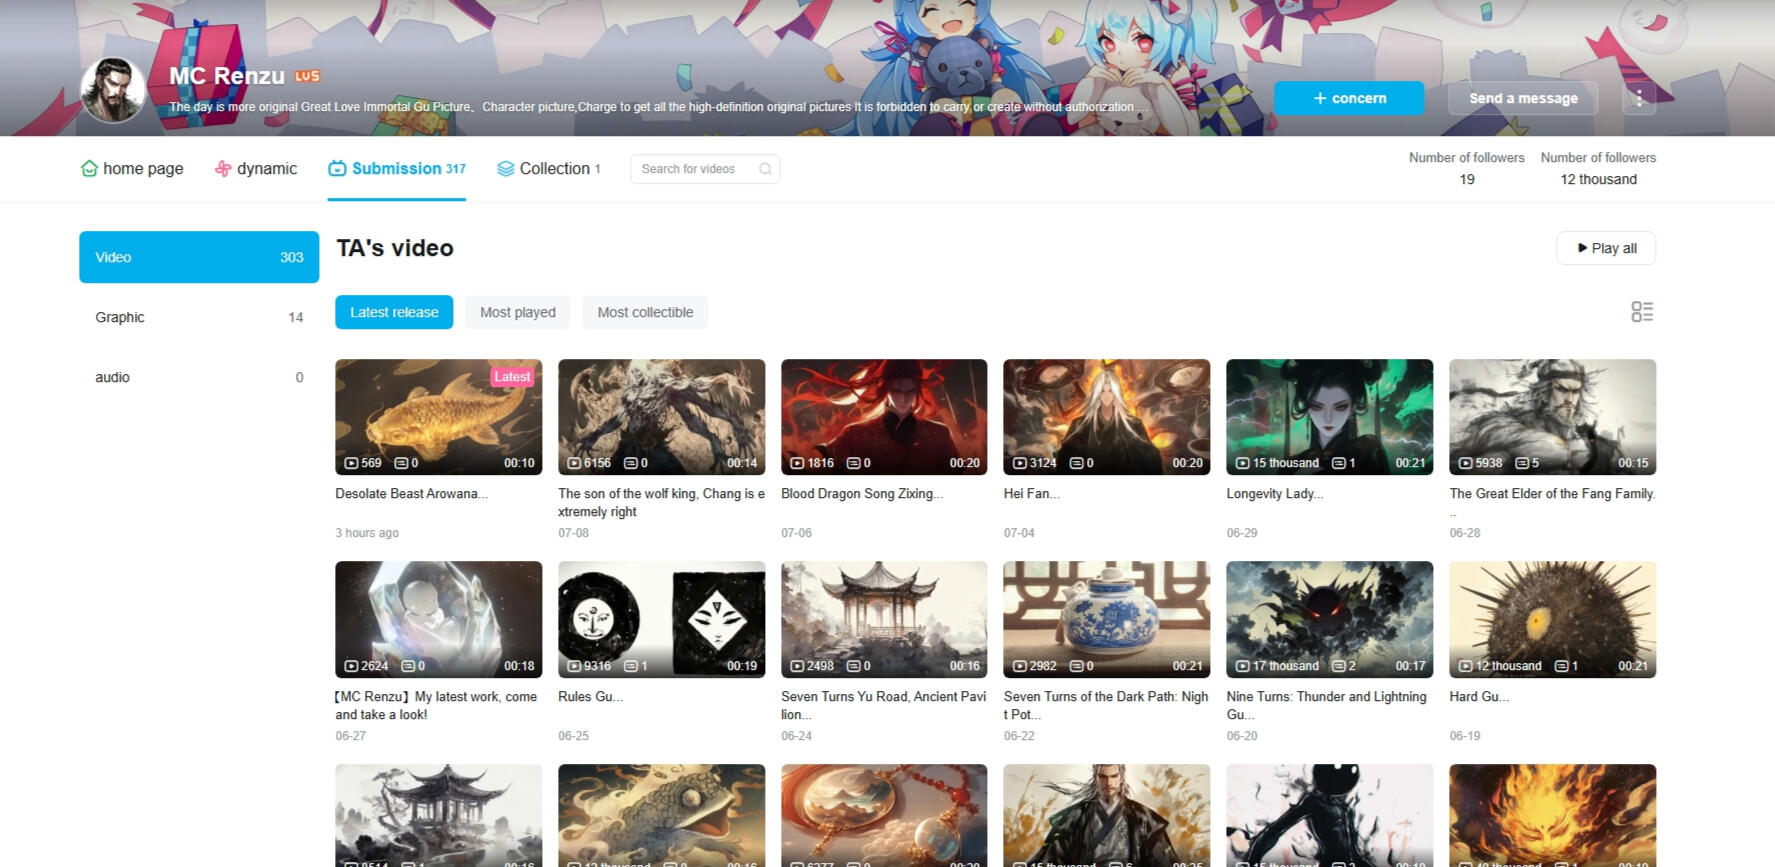Viewport: 1775px width, 867px height.
Task: Click the Collection stack icon
Action: (506, 169)
